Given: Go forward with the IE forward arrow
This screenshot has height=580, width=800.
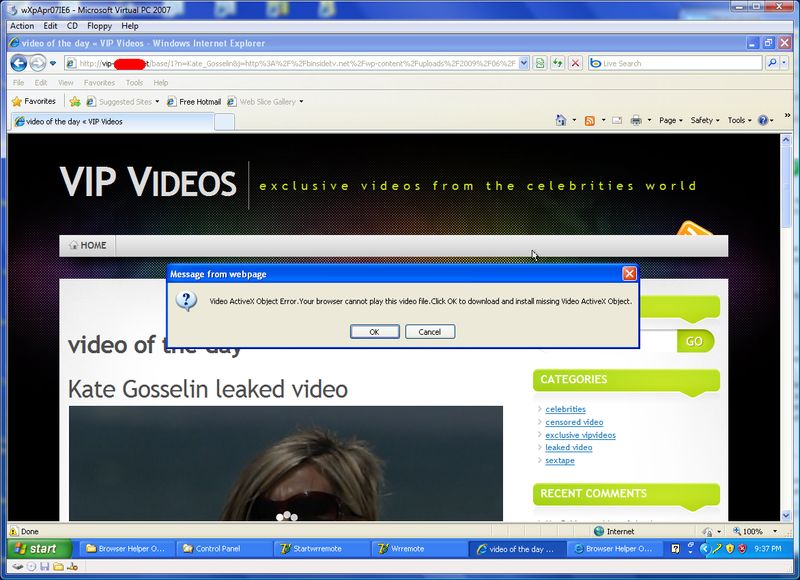Looking at the screenshot, I should (37, 63).
